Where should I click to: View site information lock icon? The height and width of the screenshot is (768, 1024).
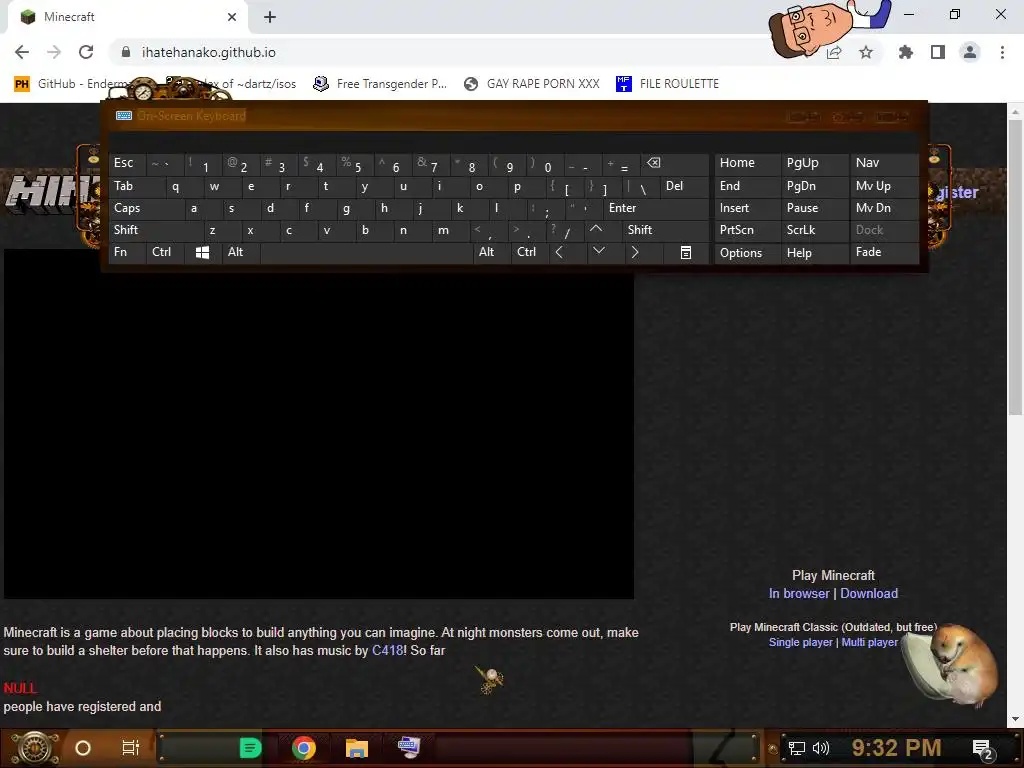[x=126, y=52]
